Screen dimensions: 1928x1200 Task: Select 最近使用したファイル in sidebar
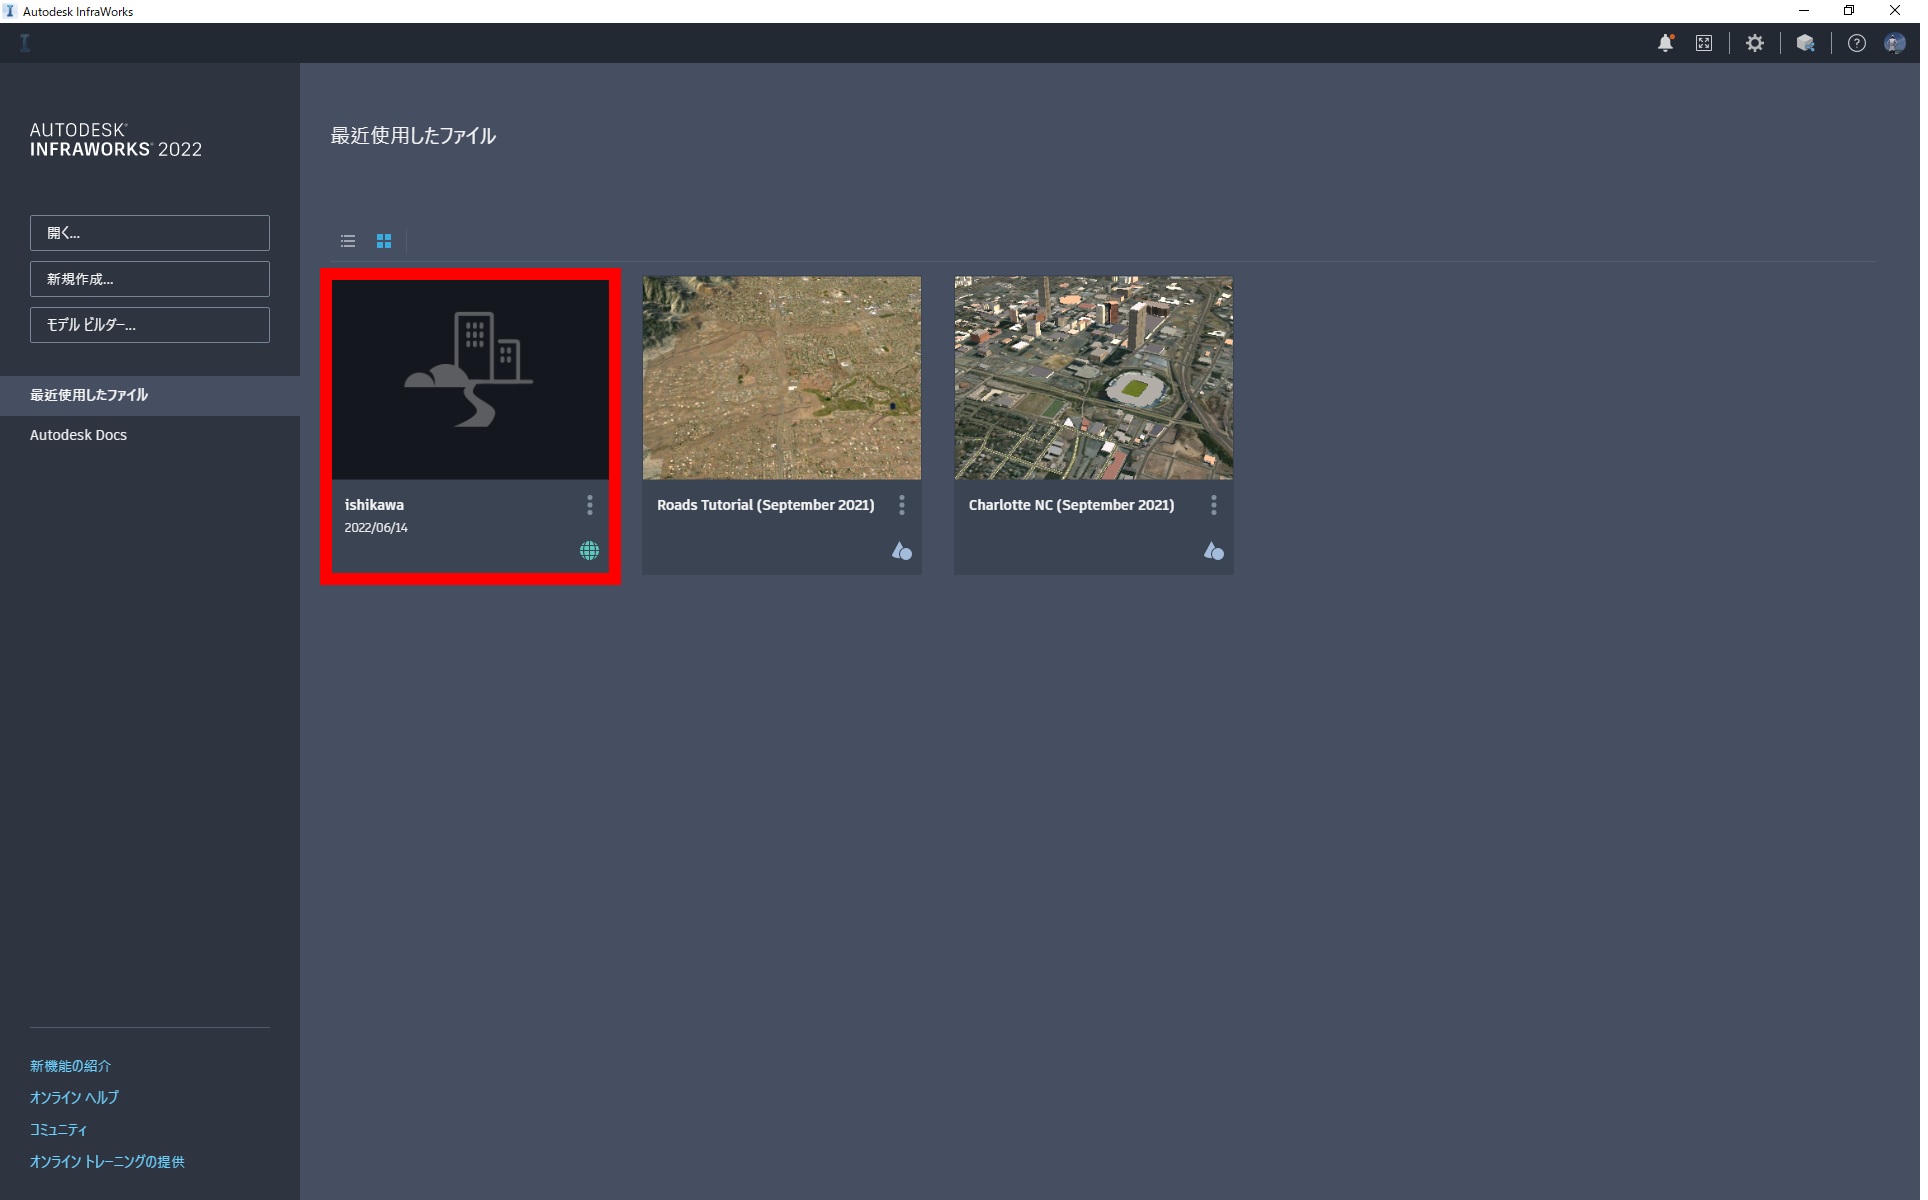click(150, 397)
